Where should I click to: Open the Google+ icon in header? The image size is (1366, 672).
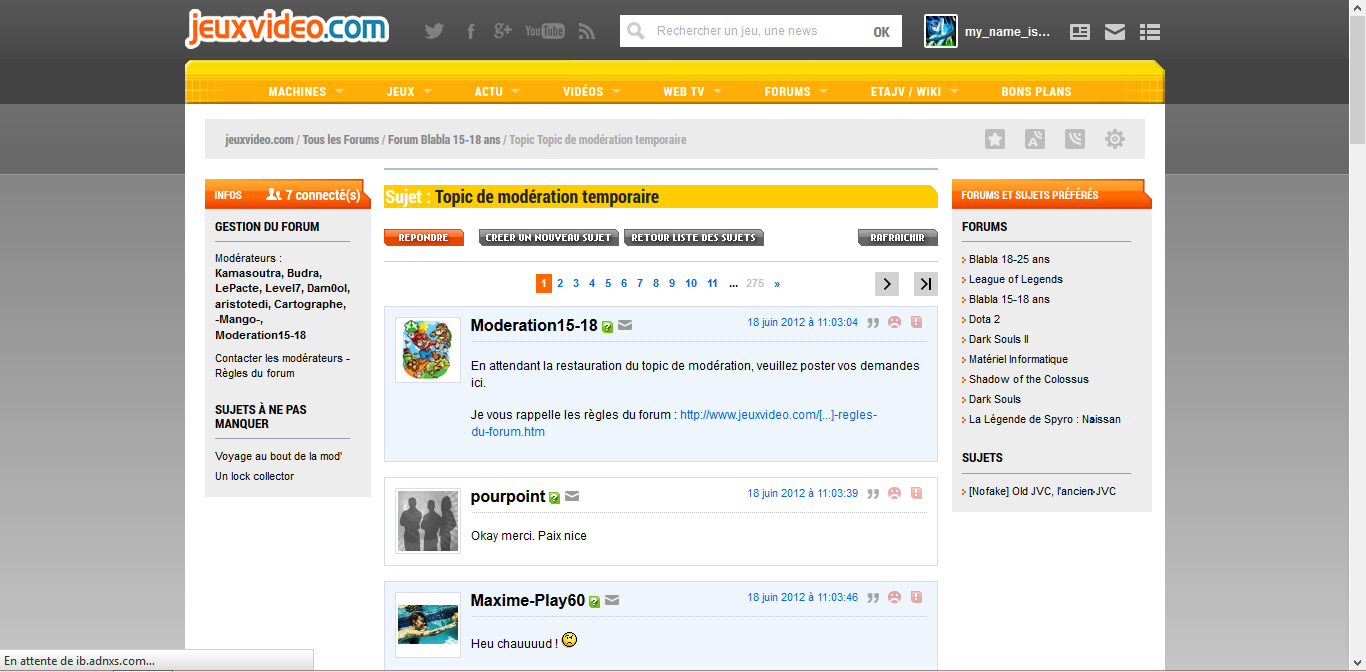[x=503, y=31]
